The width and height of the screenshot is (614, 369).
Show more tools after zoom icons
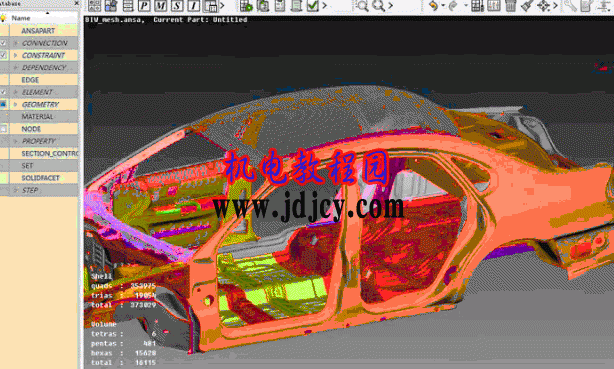tap(390, 5)
